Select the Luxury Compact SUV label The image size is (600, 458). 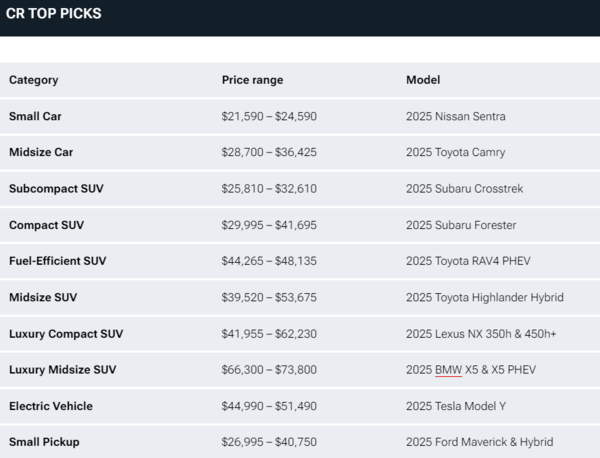tap(66, 333)
